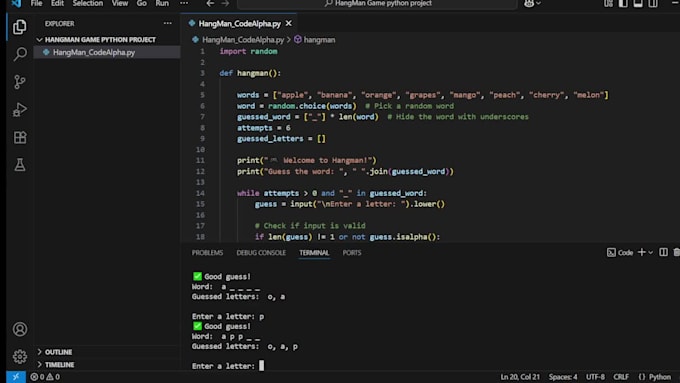Open errors and warnings status indicator
680x383 pixels.
click(45, 377)
